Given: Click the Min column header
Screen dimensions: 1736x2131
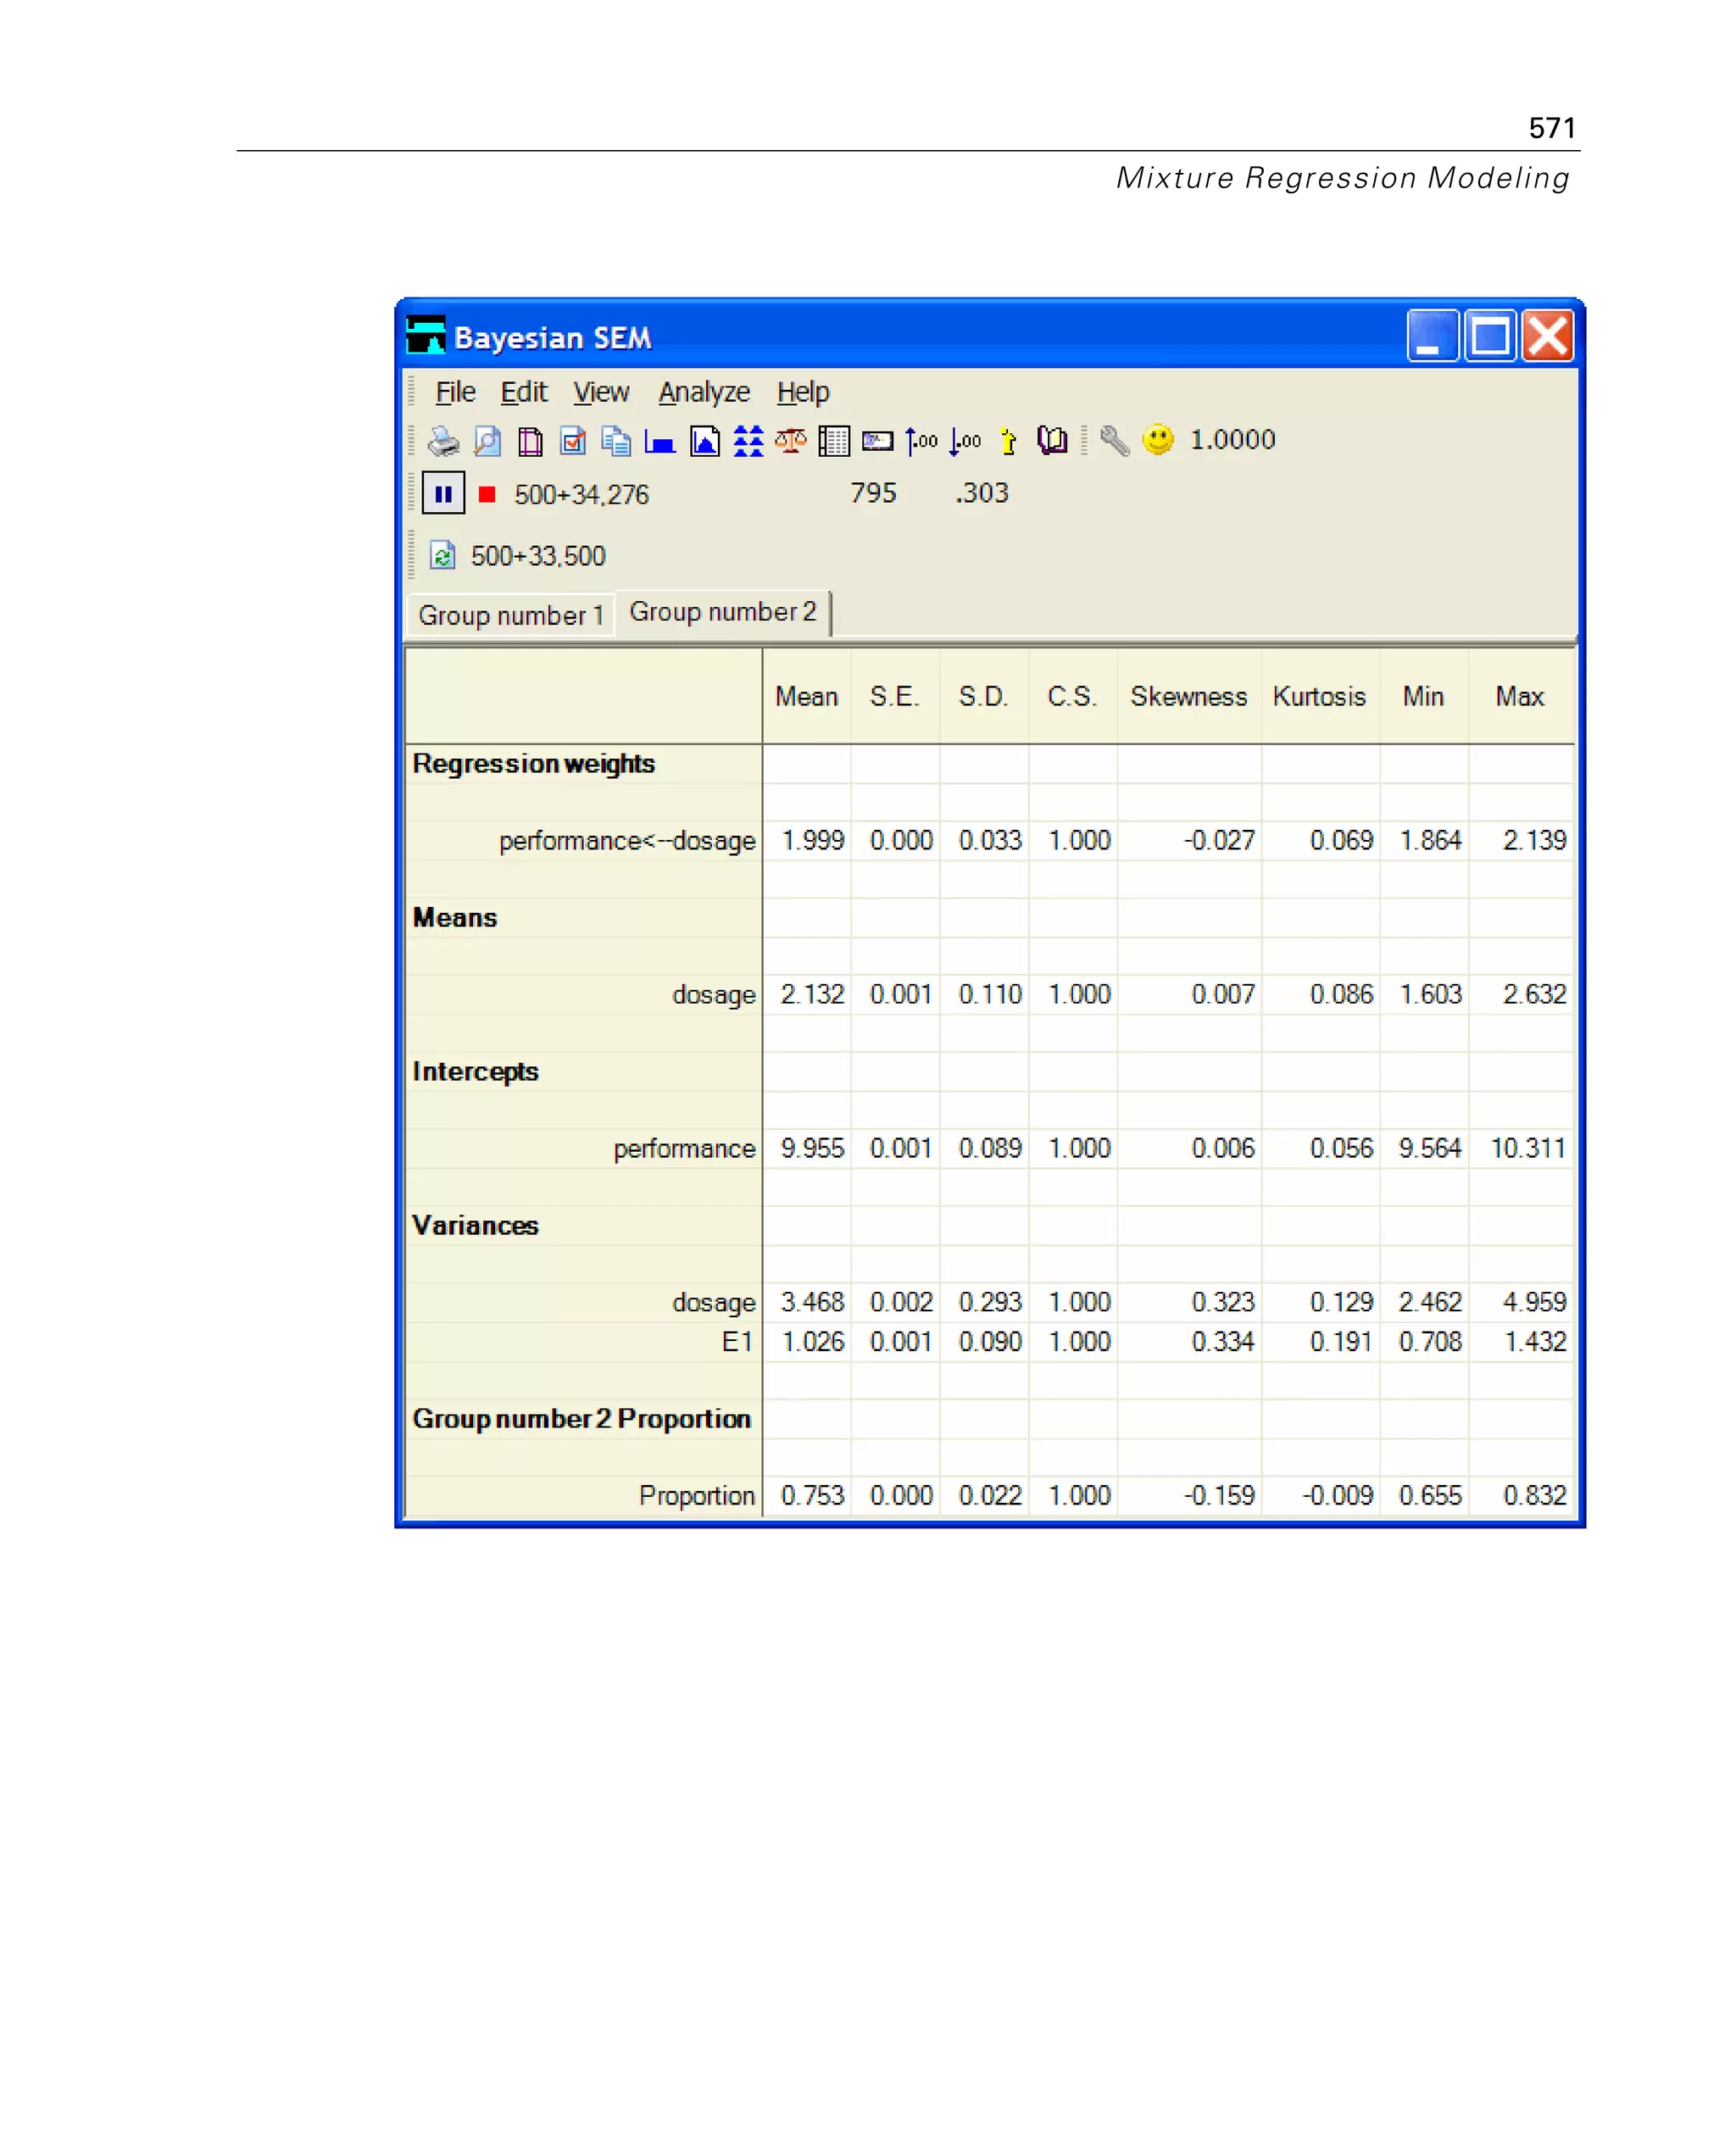Looking at the screenshot, I should (x=1423, y=696).
